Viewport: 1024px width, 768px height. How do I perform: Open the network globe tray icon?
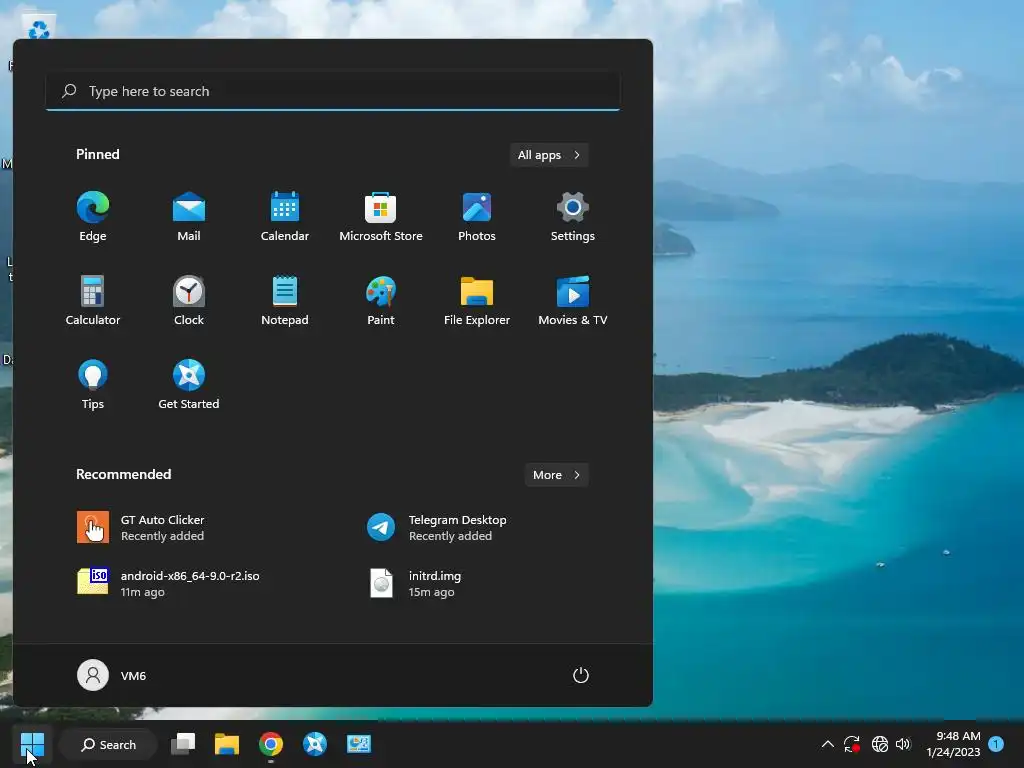click(x=880, y=744)
